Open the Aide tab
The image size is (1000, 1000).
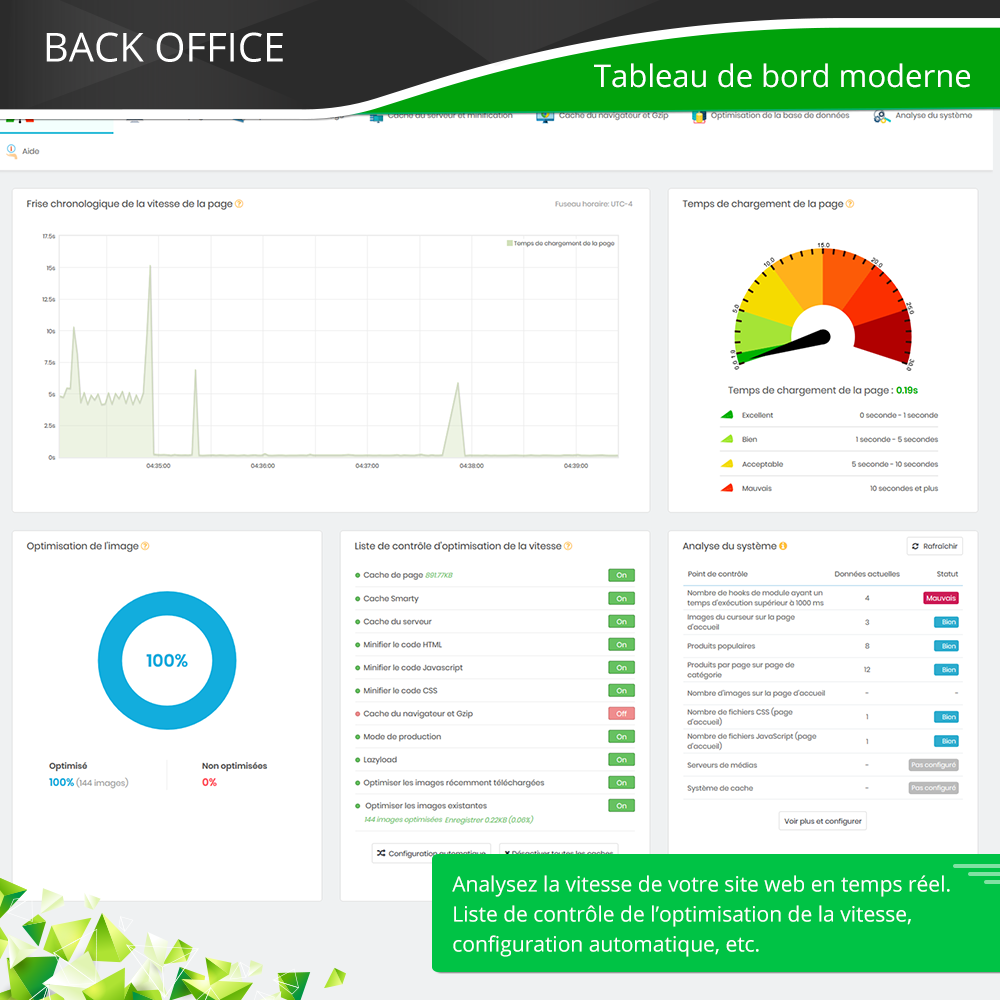pos(30,152)
